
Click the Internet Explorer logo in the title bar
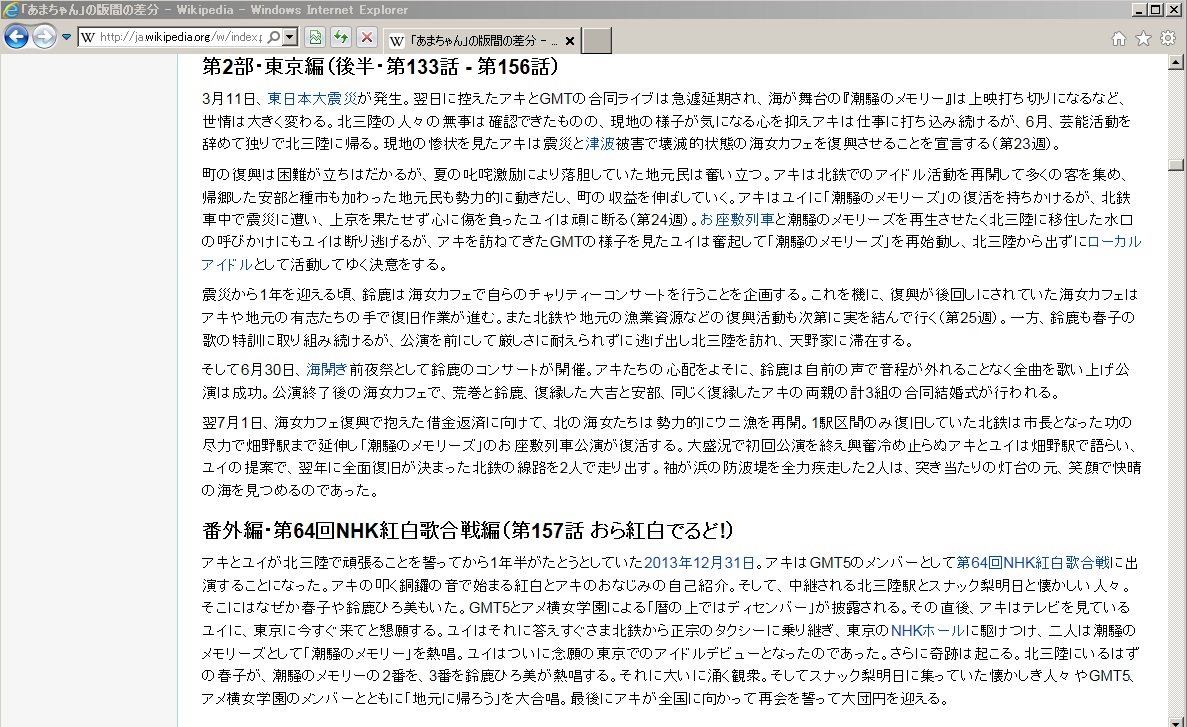[11, 10]
